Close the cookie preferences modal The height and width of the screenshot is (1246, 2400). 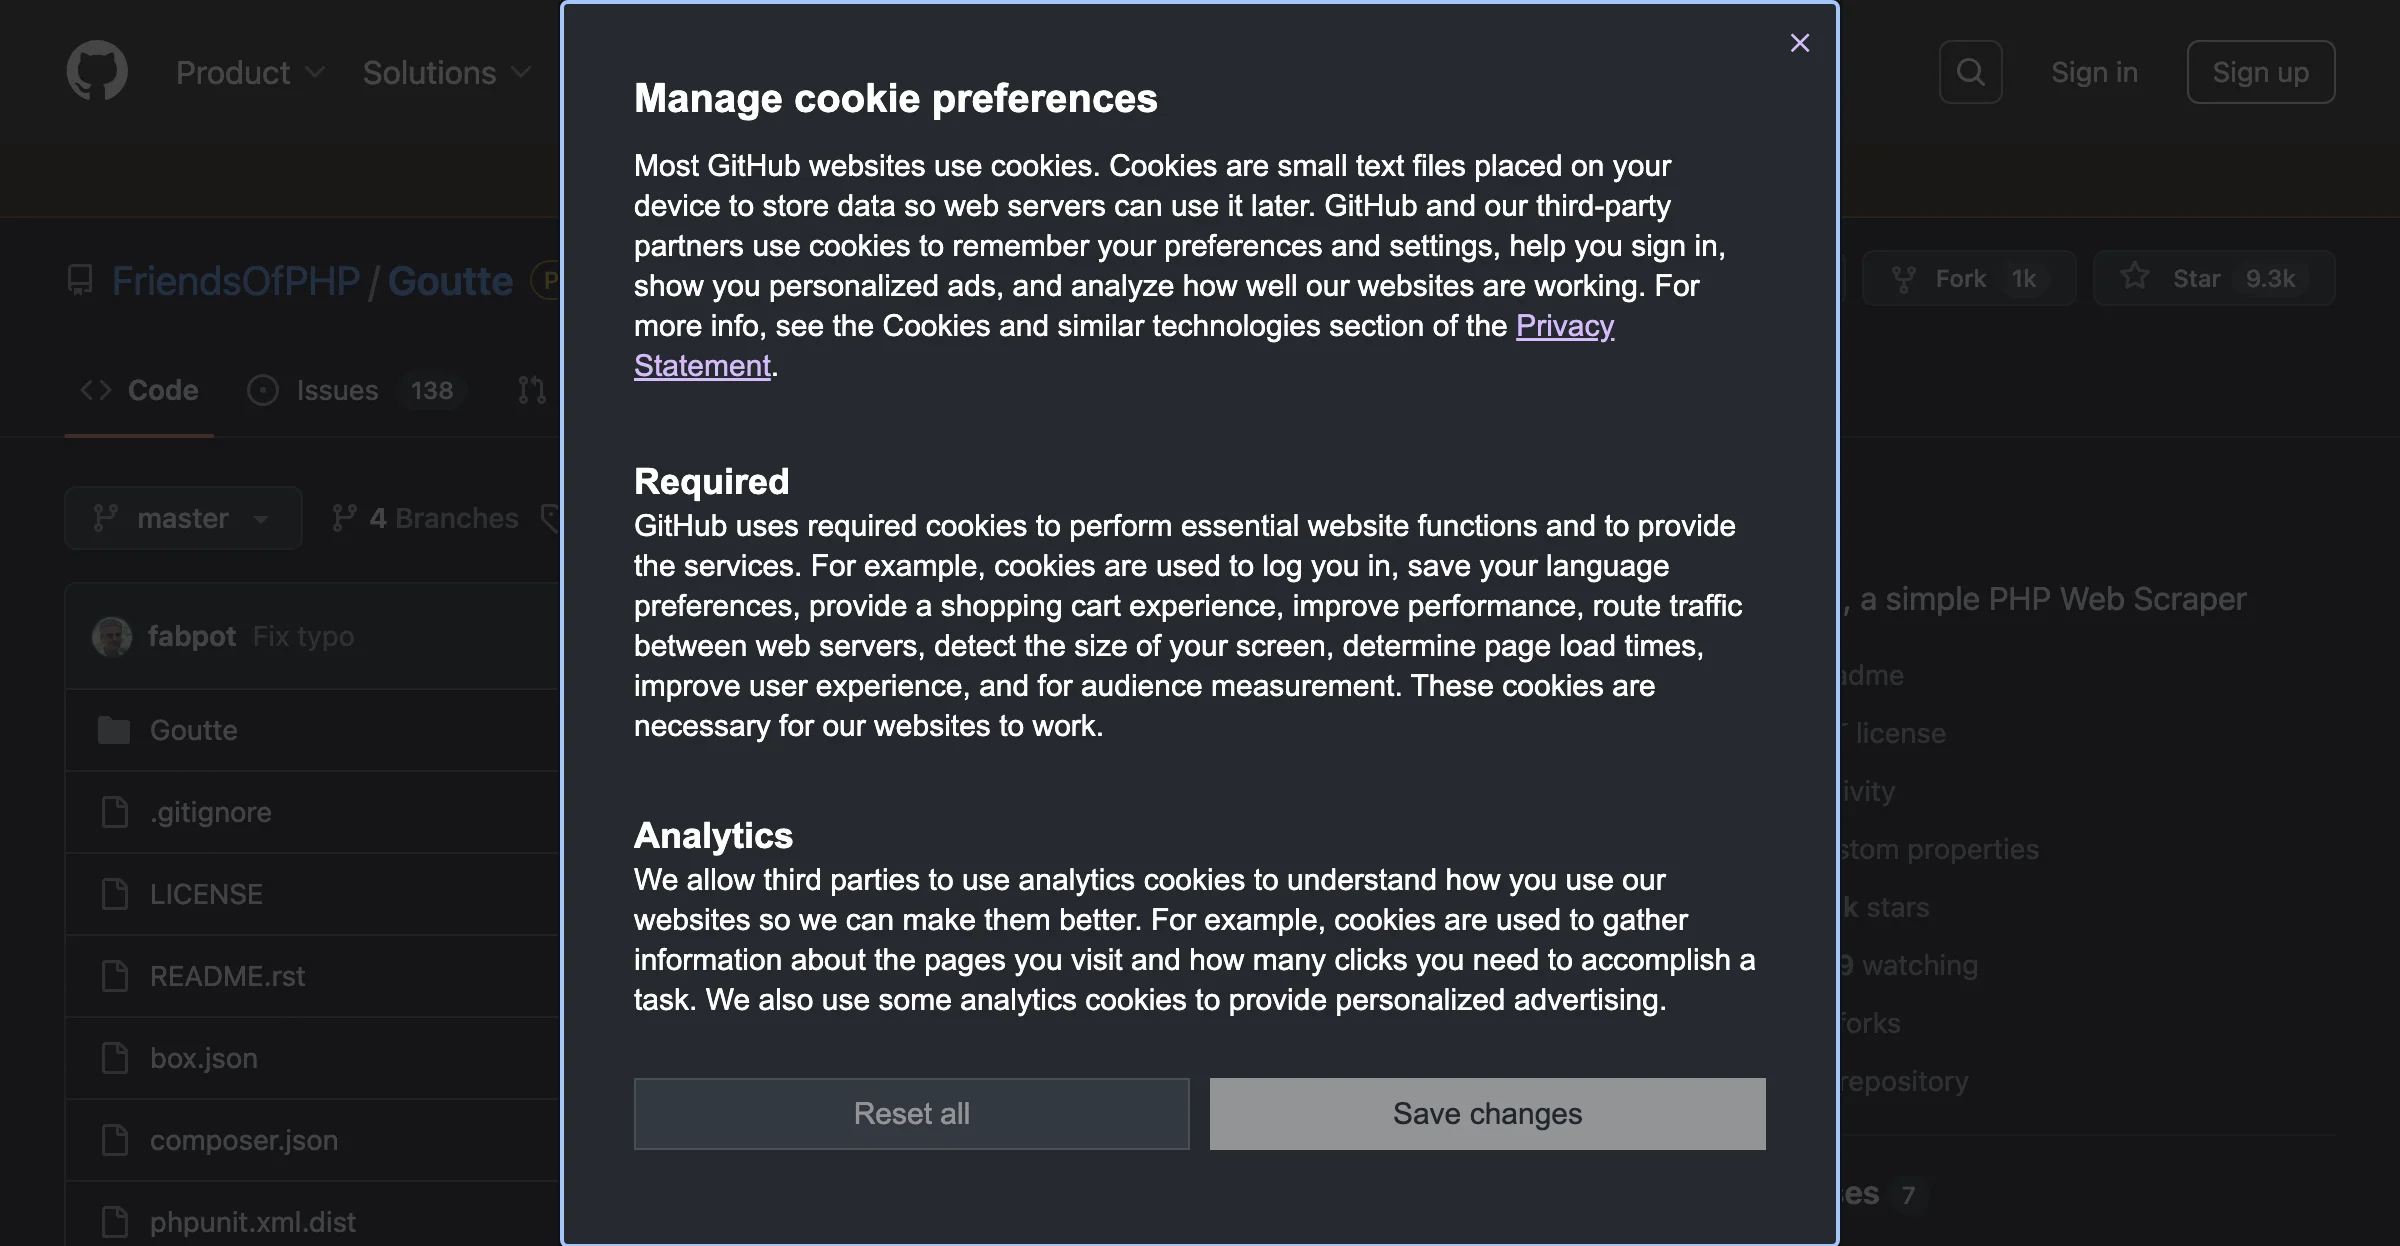tap(1797, 43)
